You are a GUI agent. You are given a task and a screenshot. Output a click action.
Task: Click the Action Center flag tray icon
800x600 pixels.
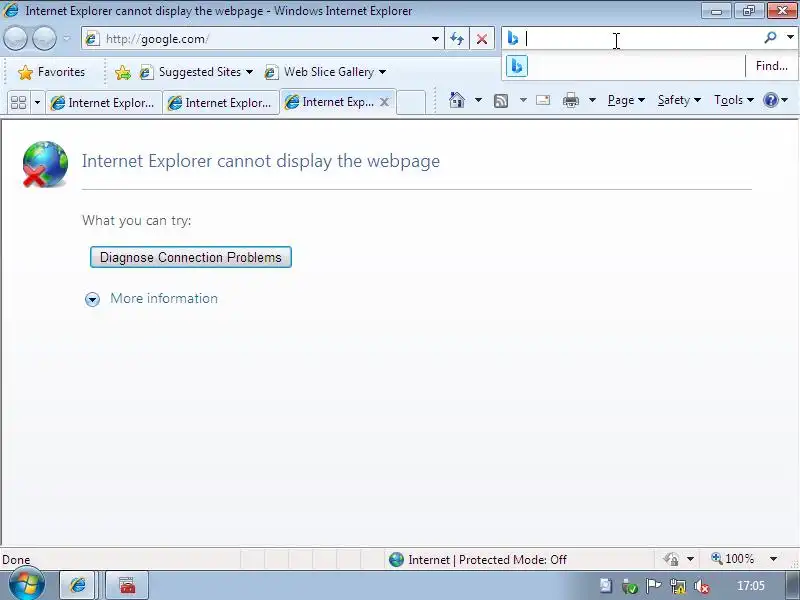point(654,587)
